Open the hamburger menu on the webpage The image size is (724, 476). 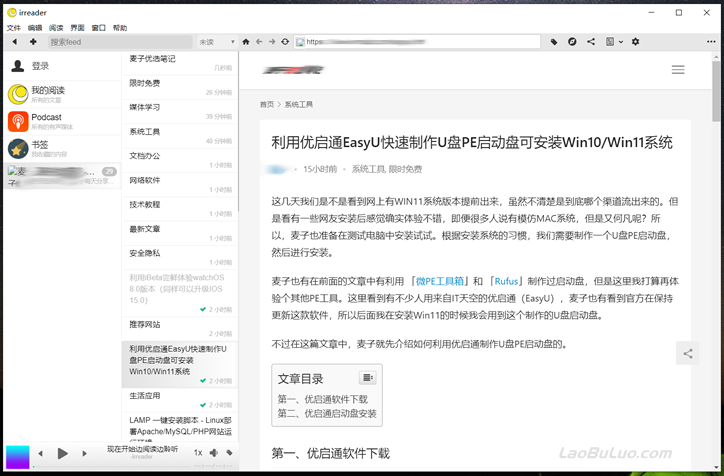point(678,70)
